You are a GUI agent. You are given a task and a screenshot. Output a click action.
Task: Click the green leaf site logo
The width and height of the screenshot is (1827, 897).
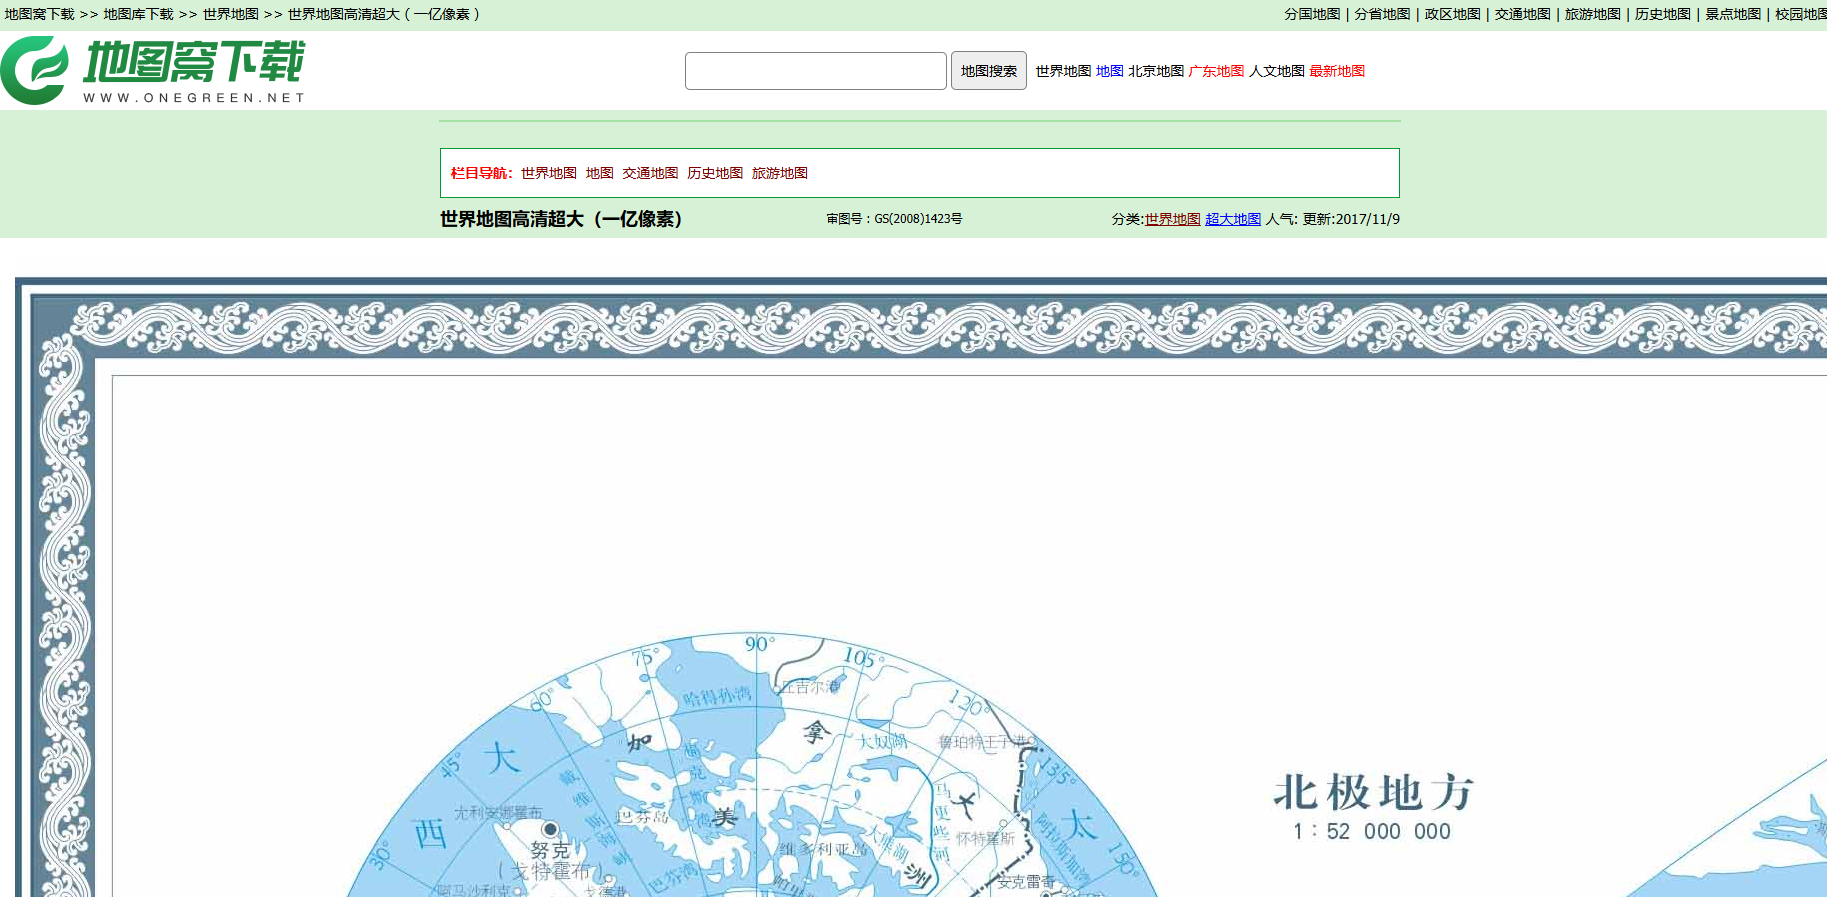coord(36,70)
